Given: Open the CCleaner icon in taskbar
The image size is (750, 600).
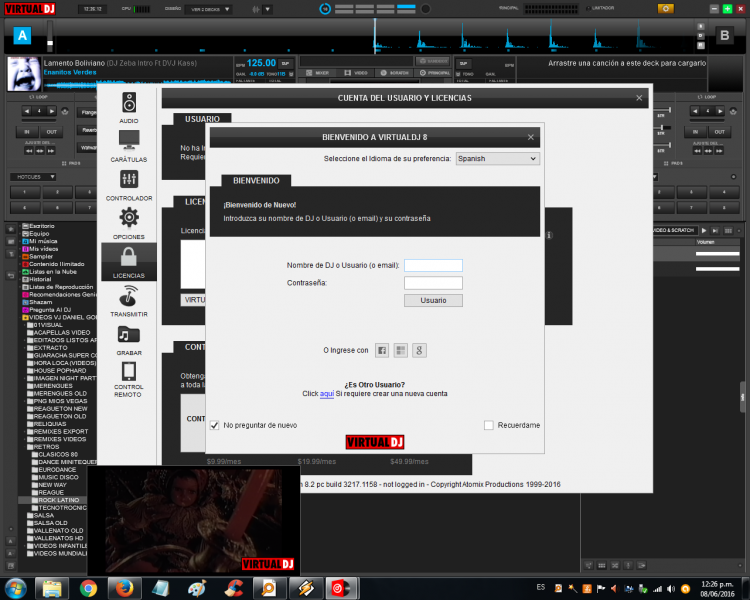Looking at the screenshot, I should tap(234, 589).
